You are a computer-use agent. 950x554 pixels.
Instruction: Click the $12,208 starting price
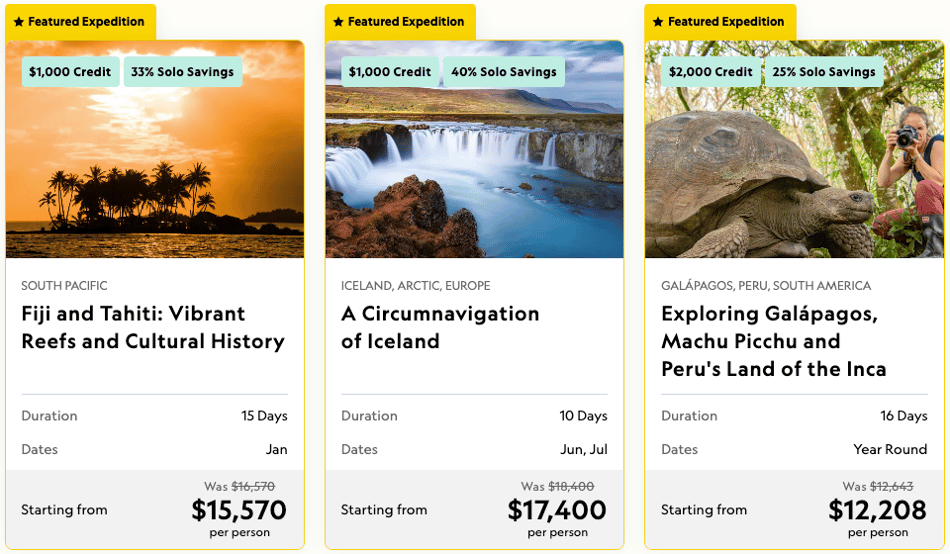pos(877,510)
